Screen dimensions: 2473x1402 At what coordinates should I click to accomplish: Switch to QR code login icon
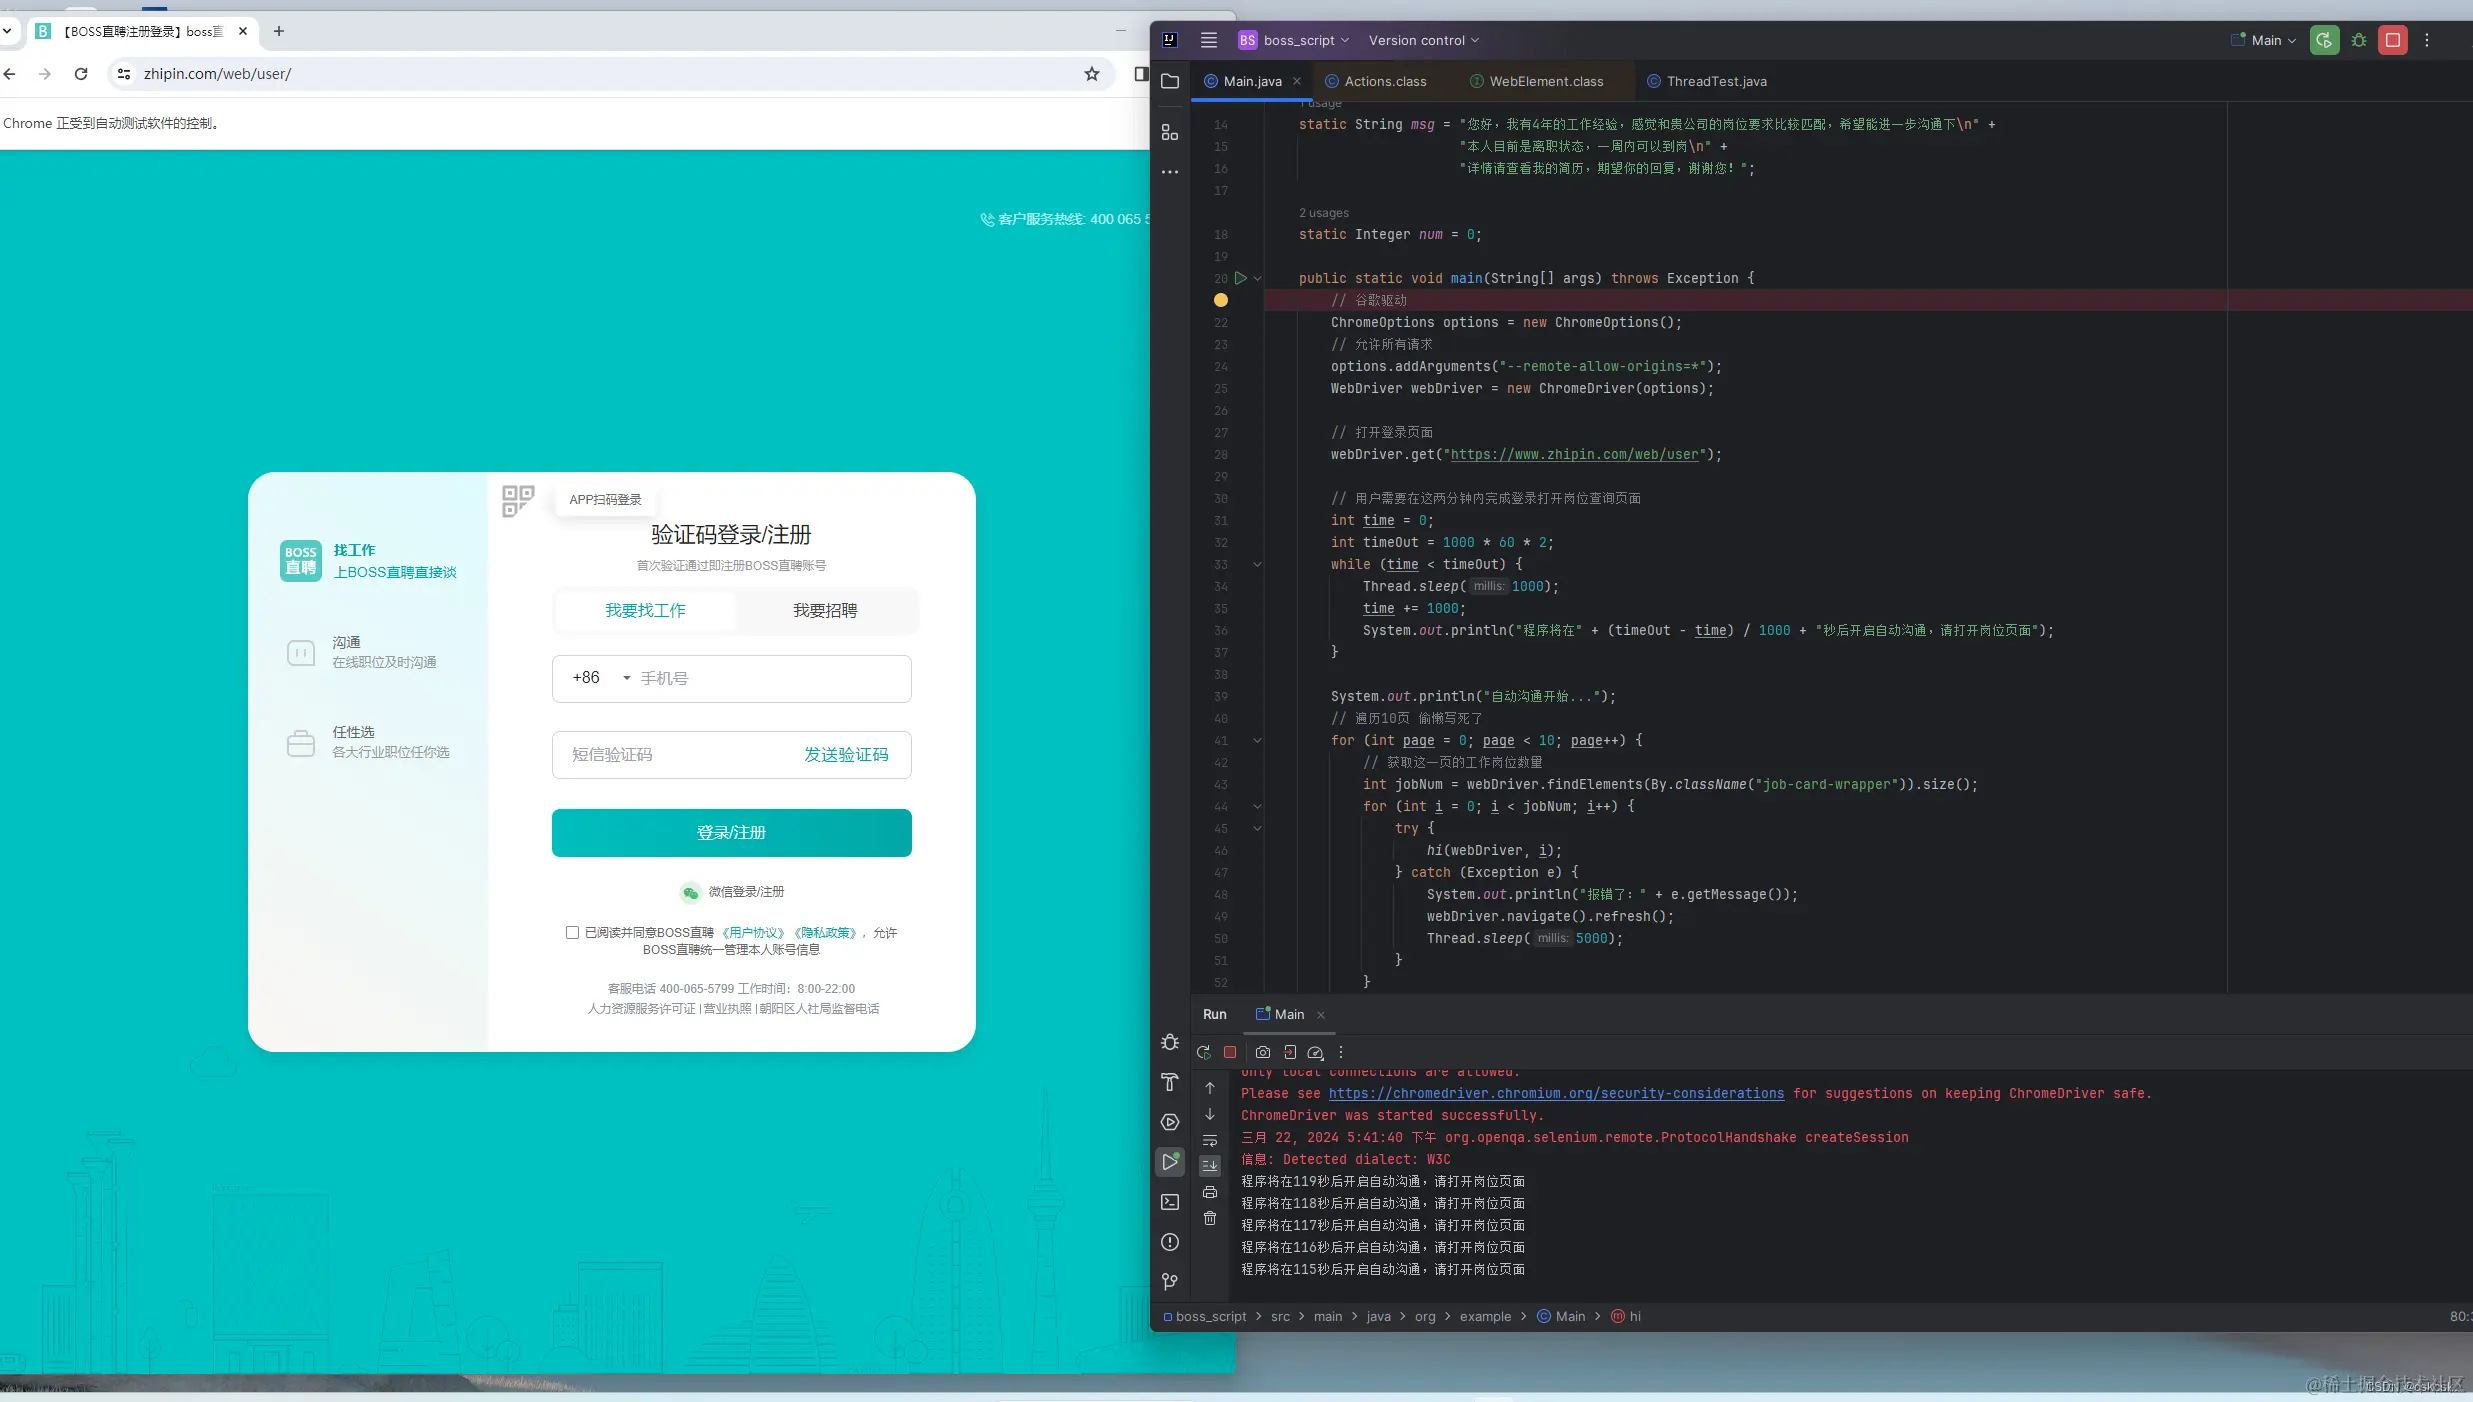(x=517, y=500)
